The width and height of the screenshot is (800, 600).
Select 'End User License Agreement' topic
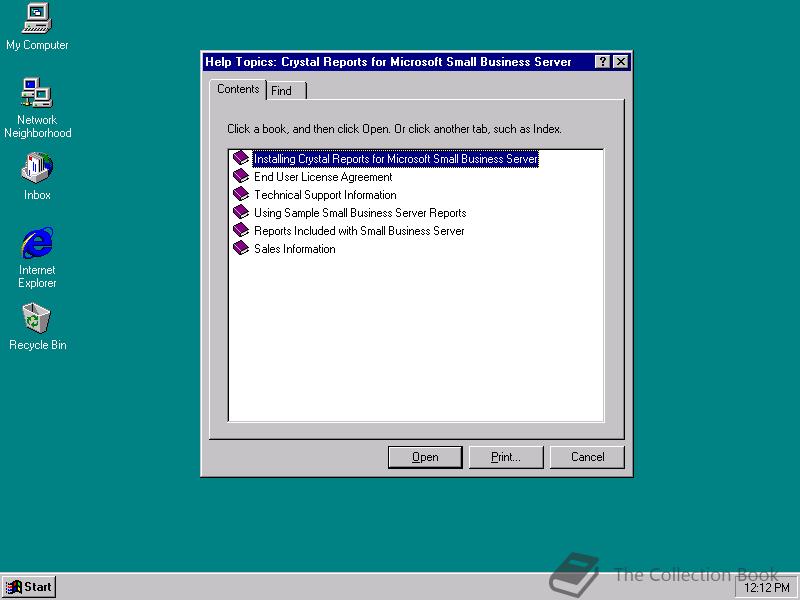323,177
